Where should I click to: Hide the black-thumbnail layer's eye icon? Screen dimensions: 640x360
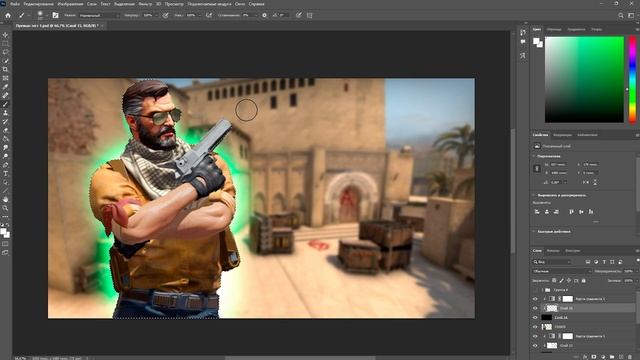[535, 318]
